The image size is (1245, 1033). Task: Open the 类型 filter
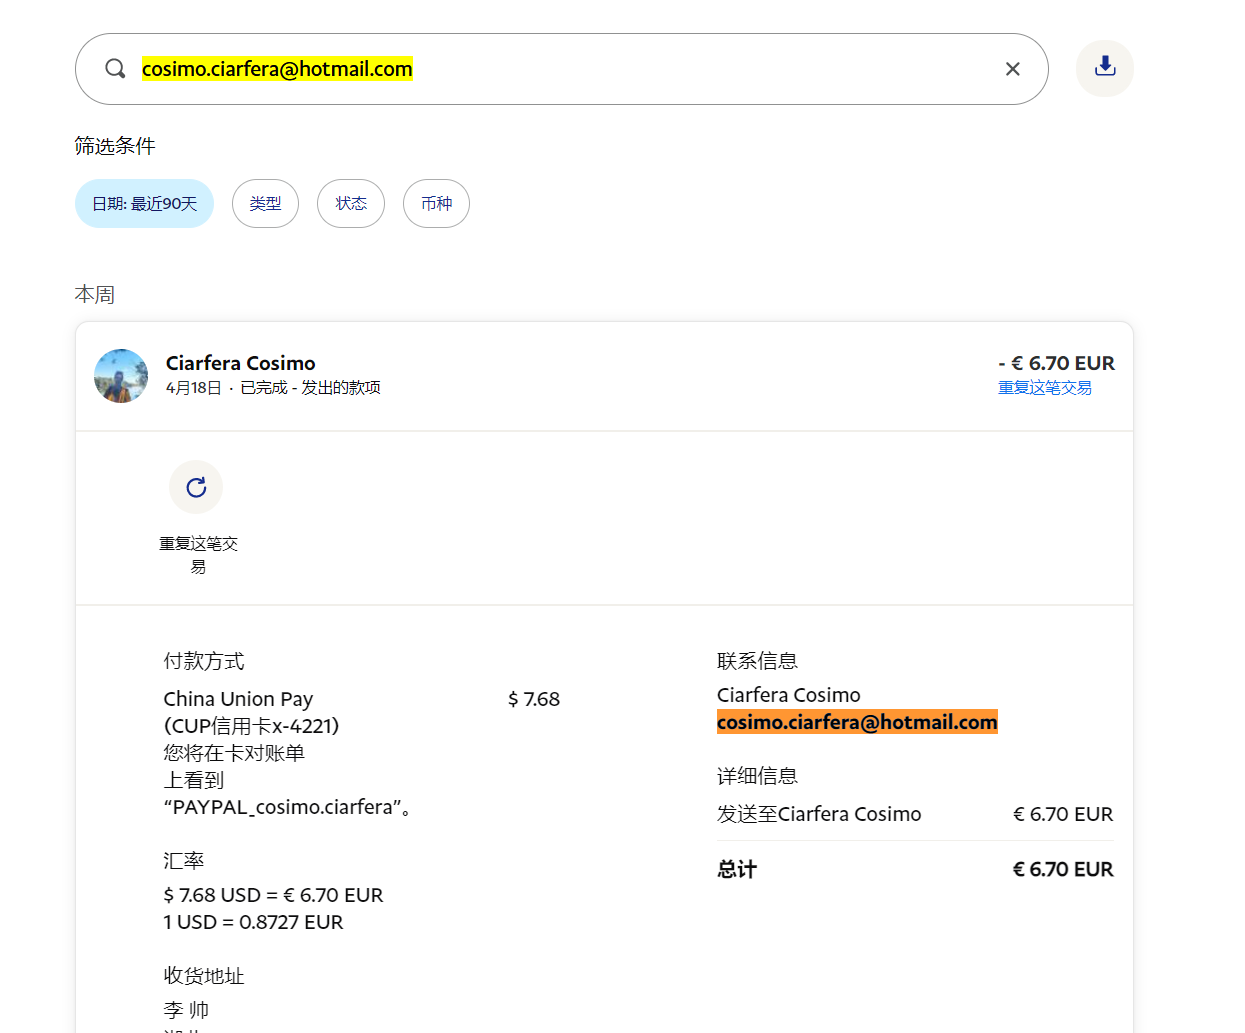click(265, 204)
